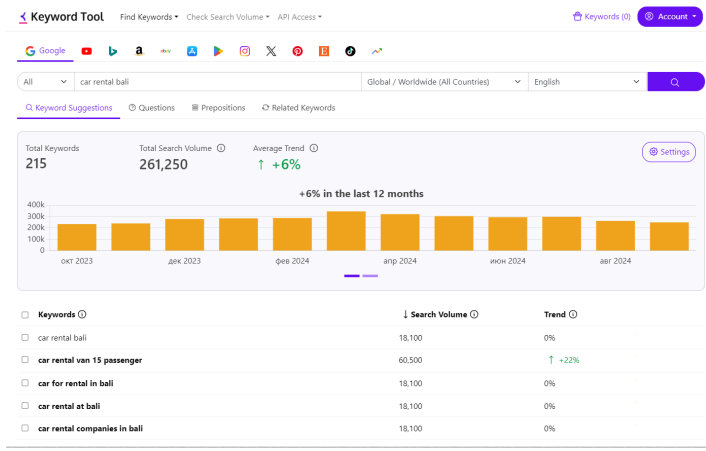706x451 pixels.
Task: Open the Google Trends arrow icon
Action: tap(377, 51)
